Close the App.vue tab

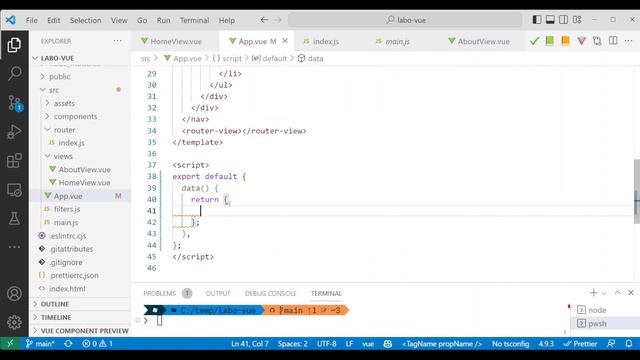285,41
